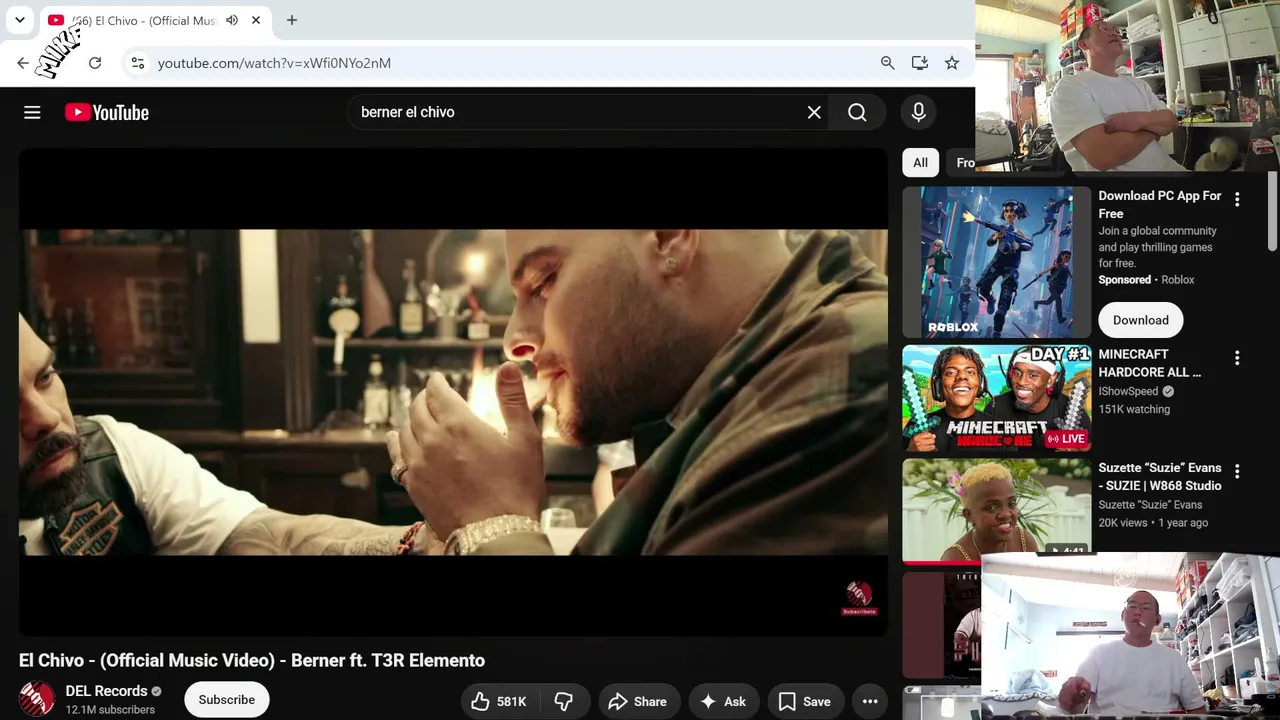View site information for youtube.com
1280x720 pixels.
point(137,63)
